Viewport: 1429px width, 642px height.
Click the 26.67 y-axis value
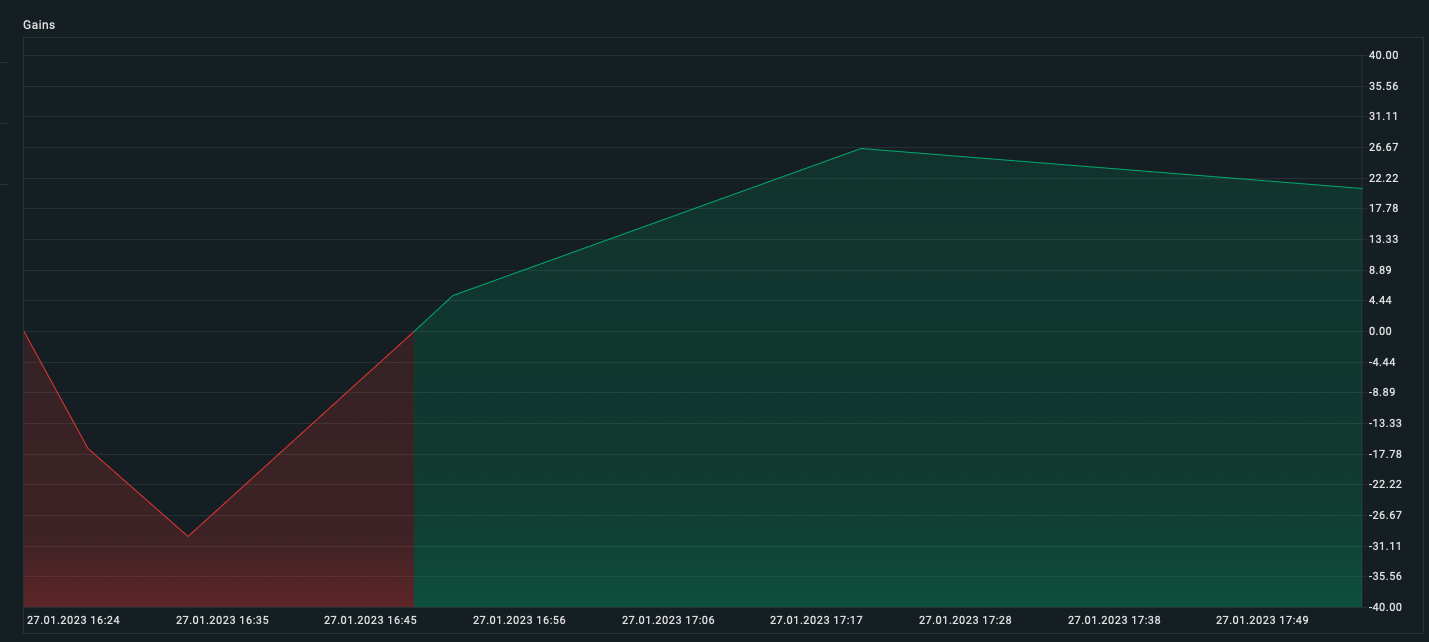coord(1384,147)
